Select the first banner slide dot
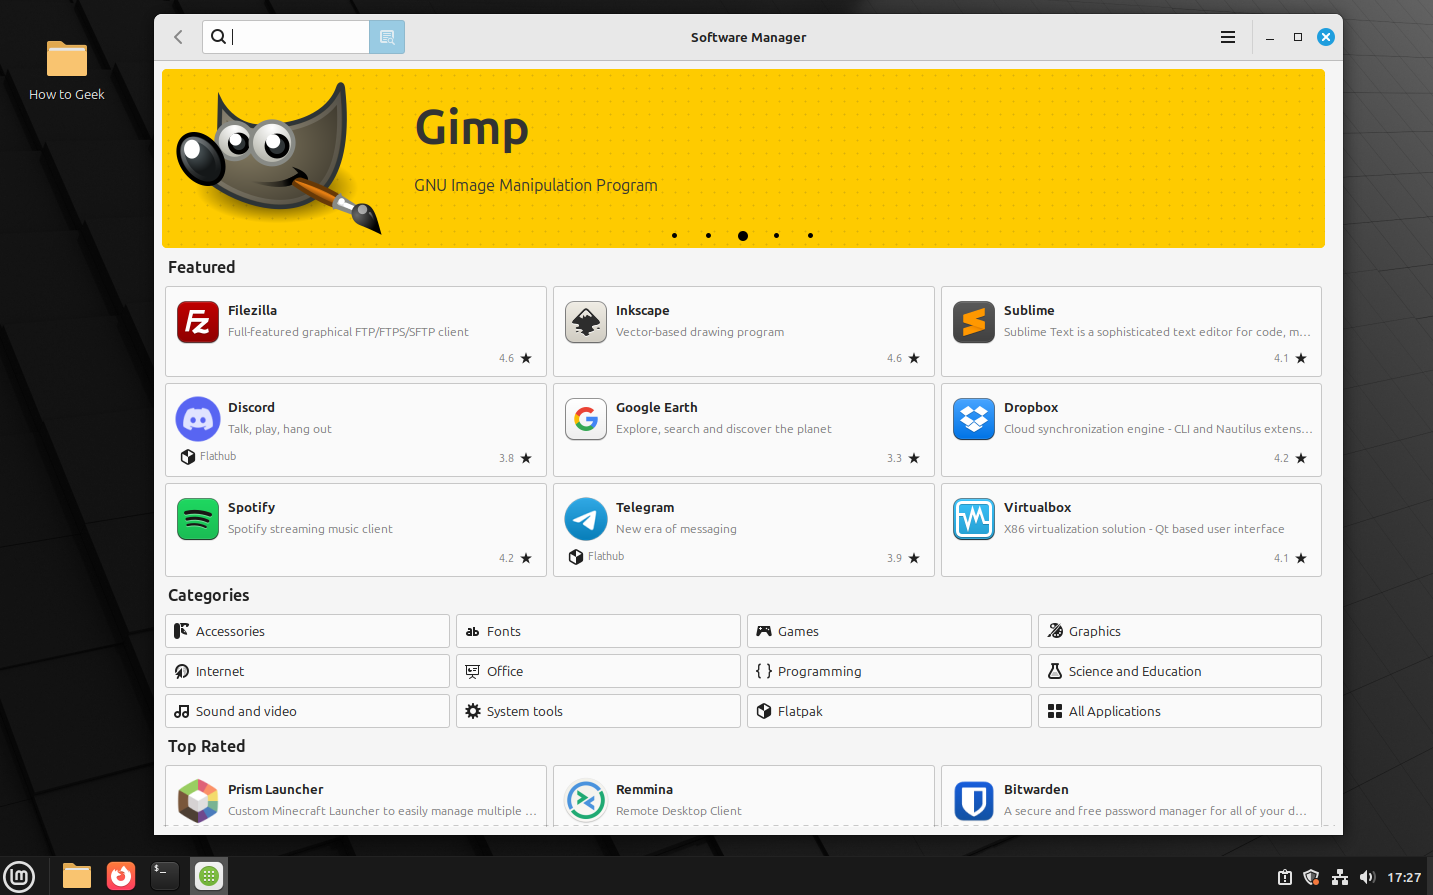 pos(675,236)
